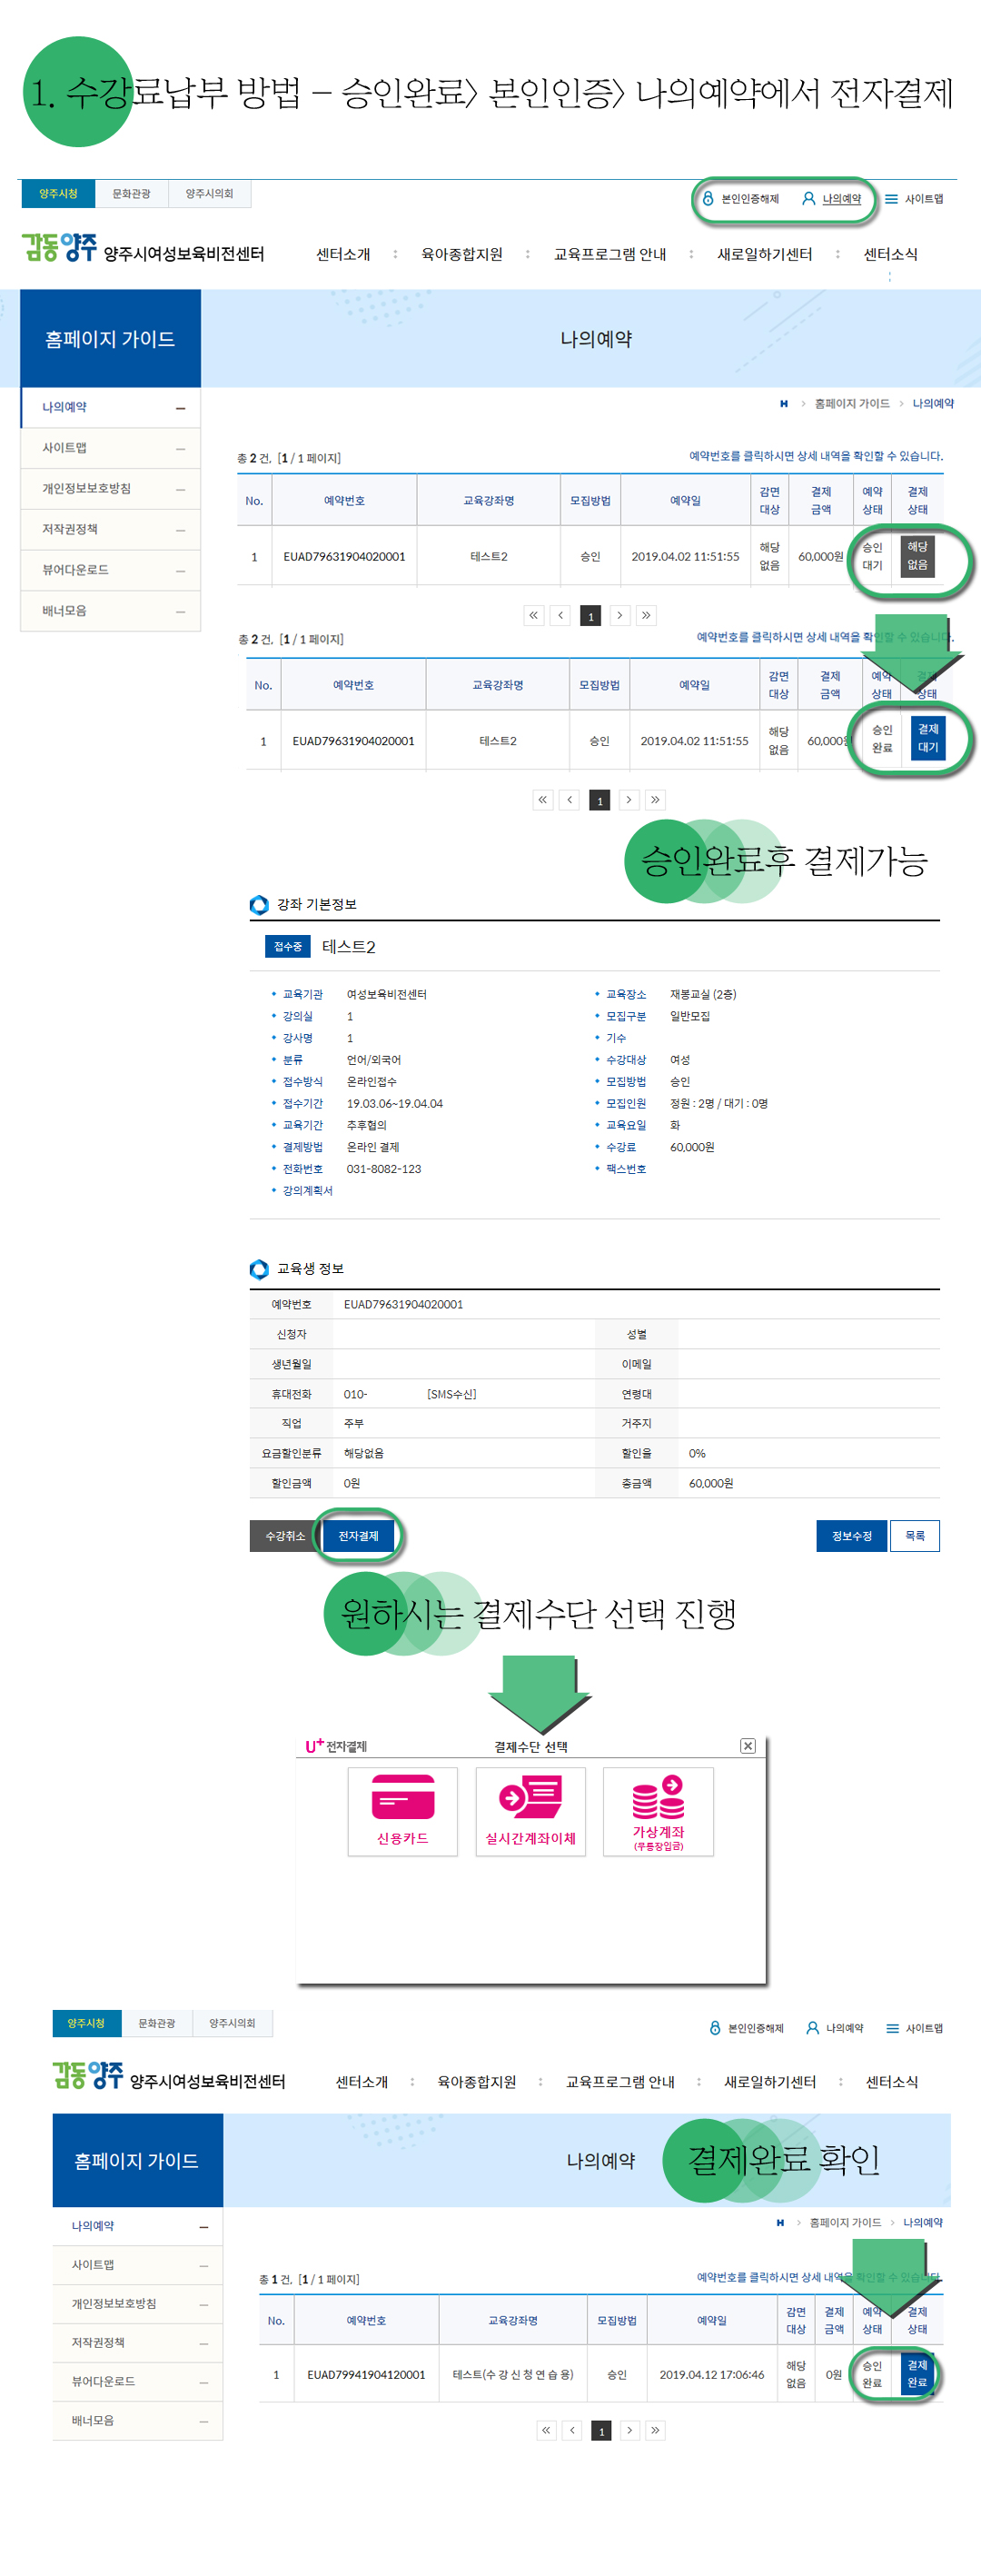981x2576 pixels.
Task: Click the 수강취소 button
Action: 285,1536
